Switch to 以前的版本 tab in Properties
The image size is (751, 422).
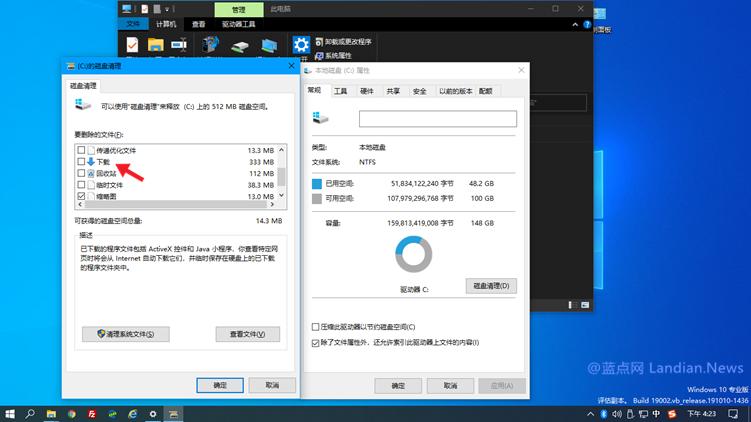tap(455, 91)
